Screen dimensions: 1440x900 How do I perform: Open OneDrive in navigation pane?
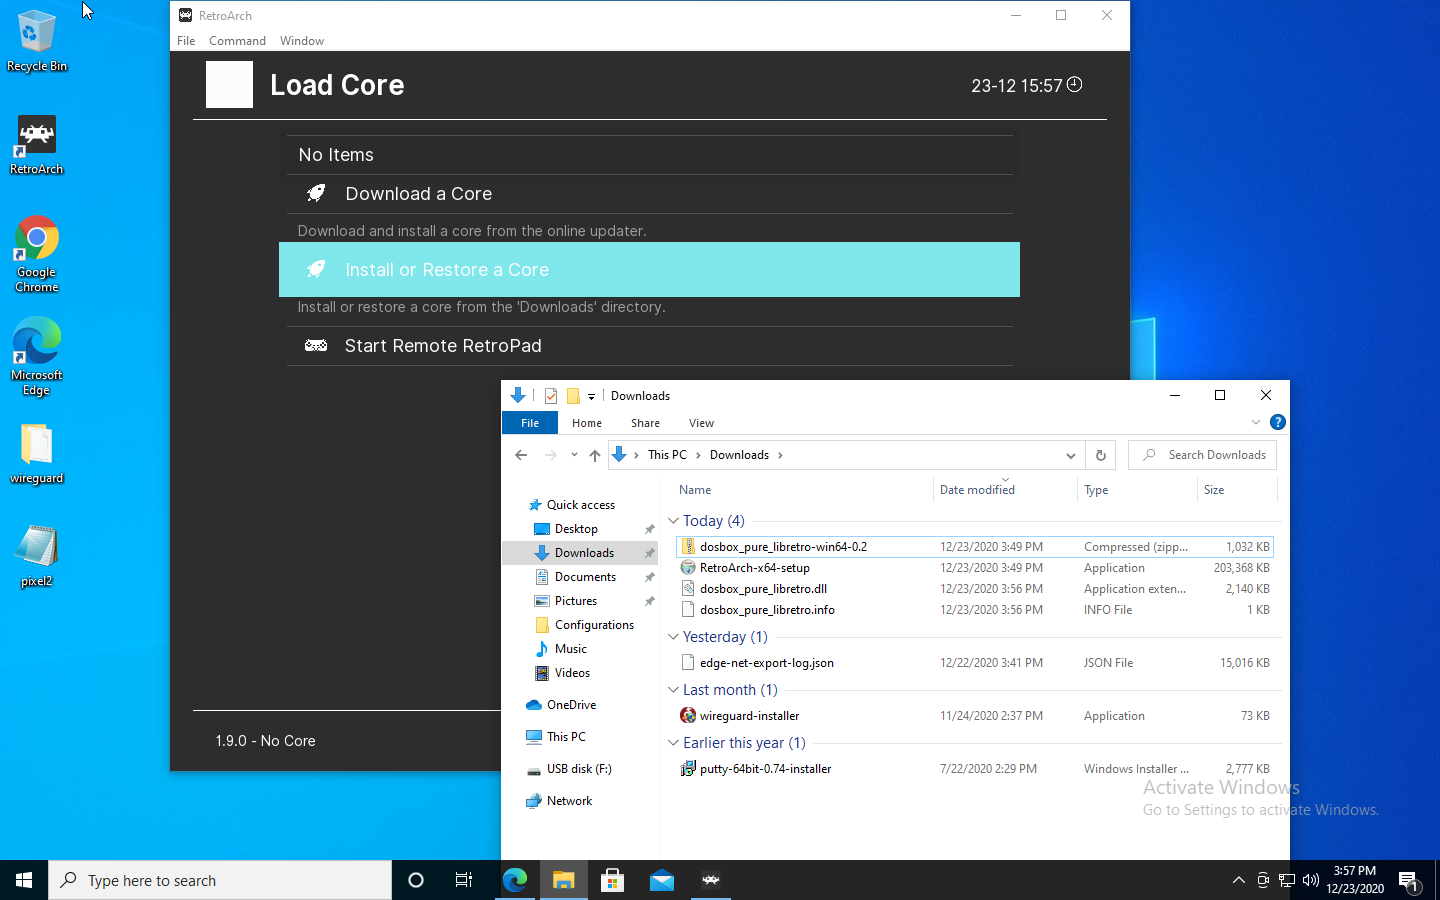pos(571,705)
